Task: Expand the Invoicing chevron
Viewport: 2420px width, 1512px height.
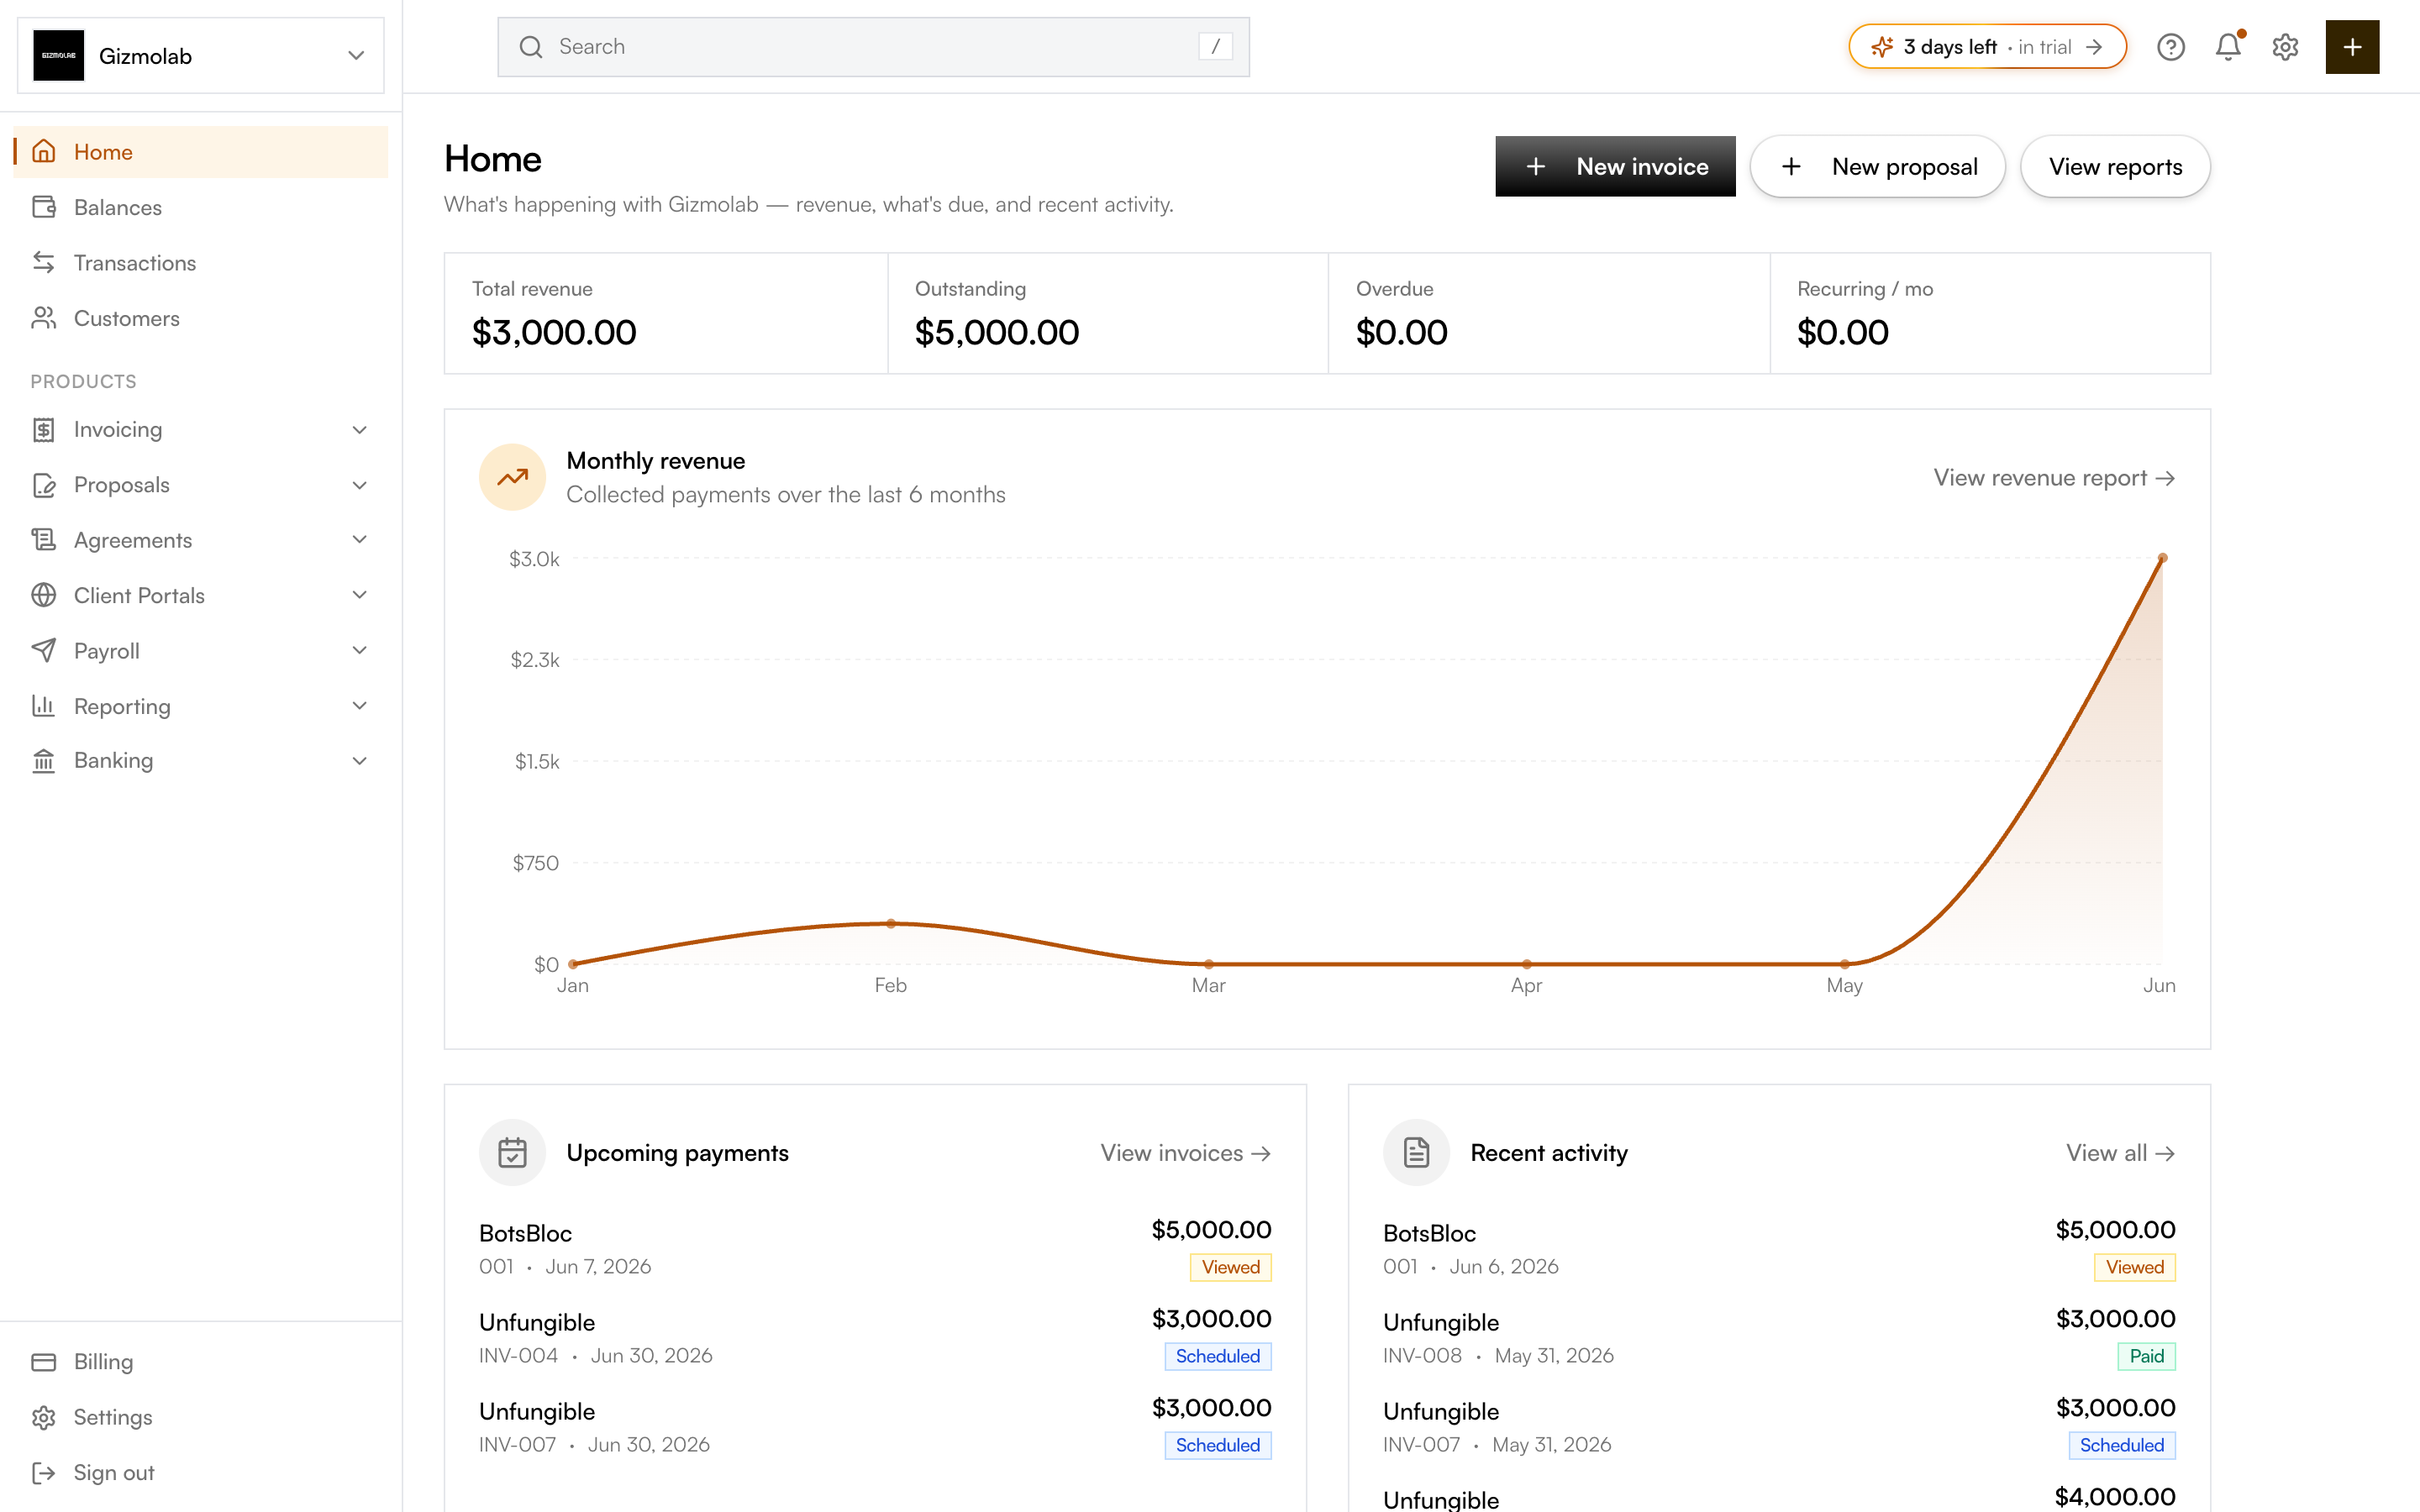Action: point(360,430)
